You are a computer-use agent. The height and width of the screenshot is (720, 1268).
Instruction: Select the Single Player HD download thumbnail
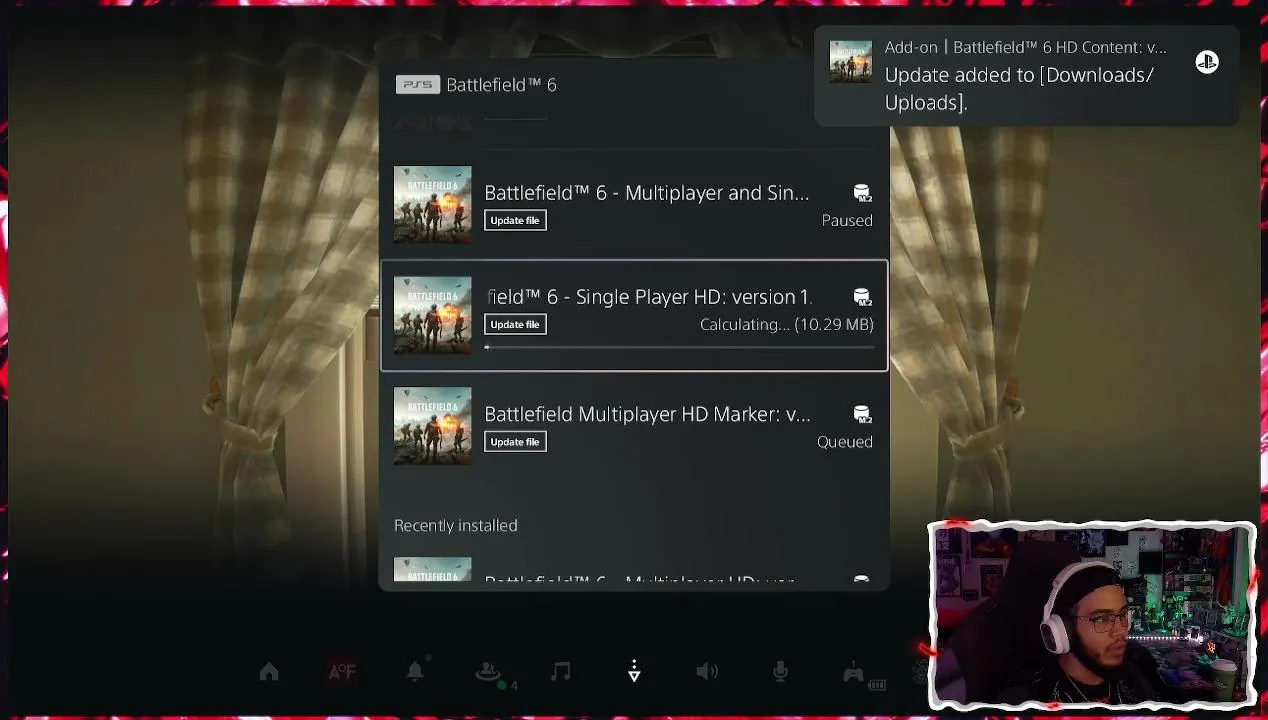pos(432,315)
